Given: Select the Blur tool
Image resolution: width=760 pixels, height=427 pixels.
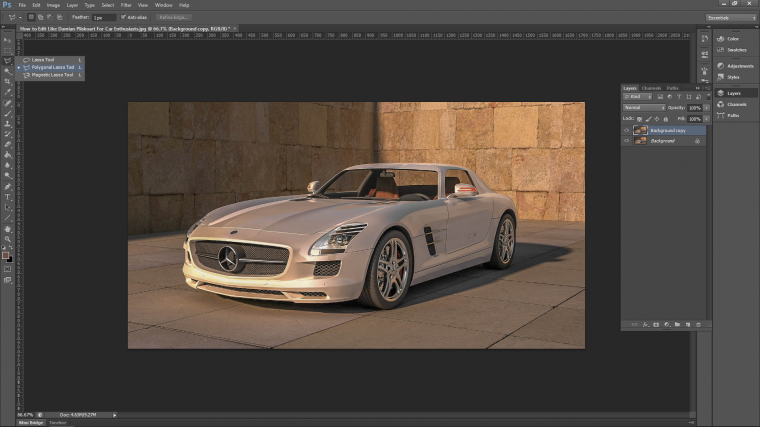Looking at the screenshot, I should pos(7,165).
